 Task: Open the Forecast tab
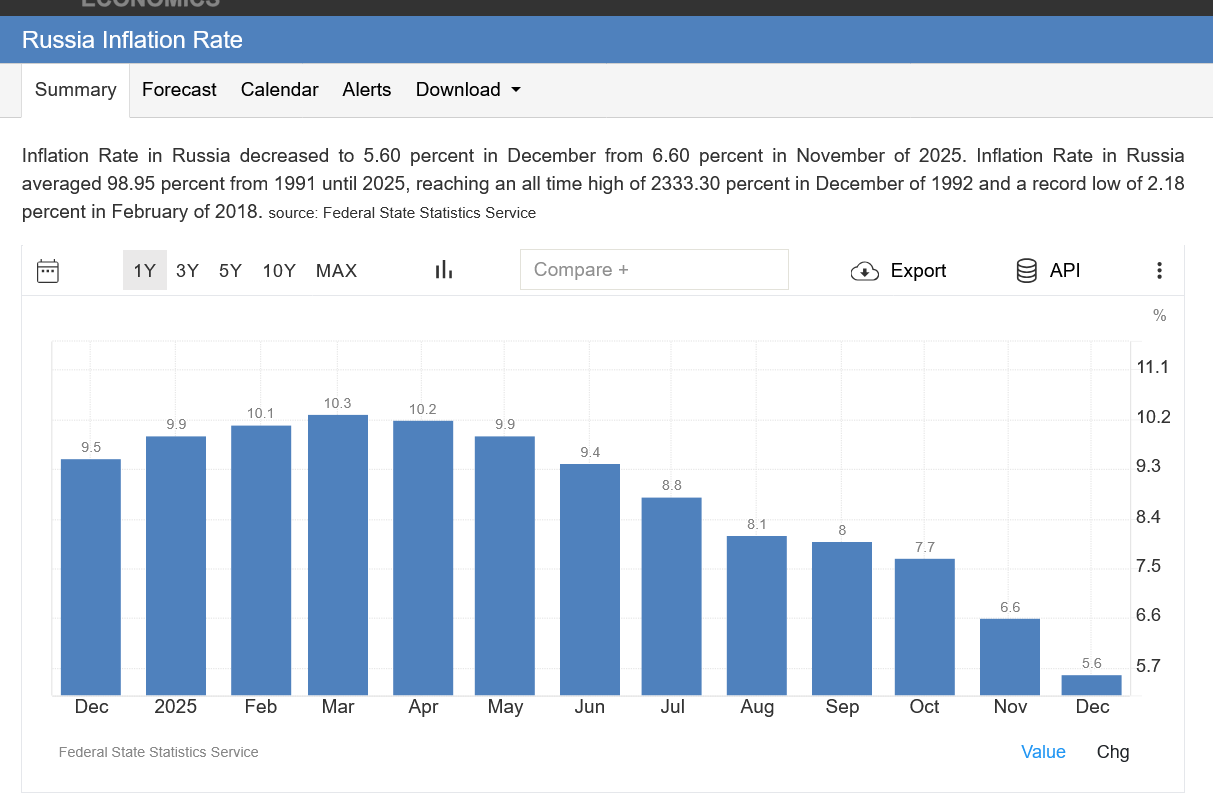pos(179,90)
